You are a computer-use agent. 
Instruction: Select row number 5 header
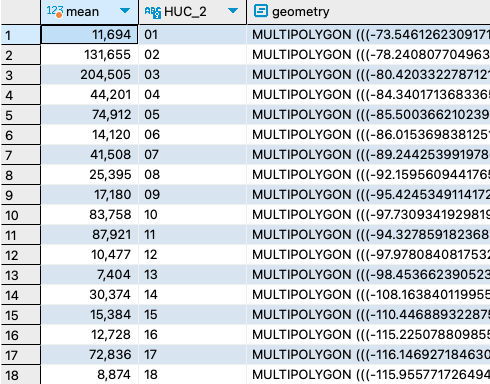coord(20,115)
